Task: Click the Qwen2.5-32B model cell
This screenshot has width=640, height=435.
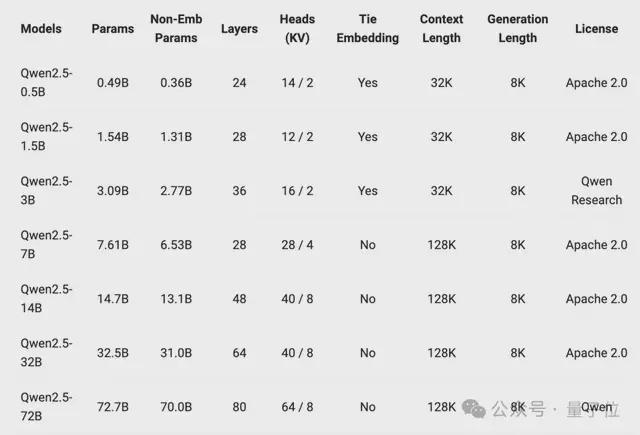Action: tap(46, 353)
